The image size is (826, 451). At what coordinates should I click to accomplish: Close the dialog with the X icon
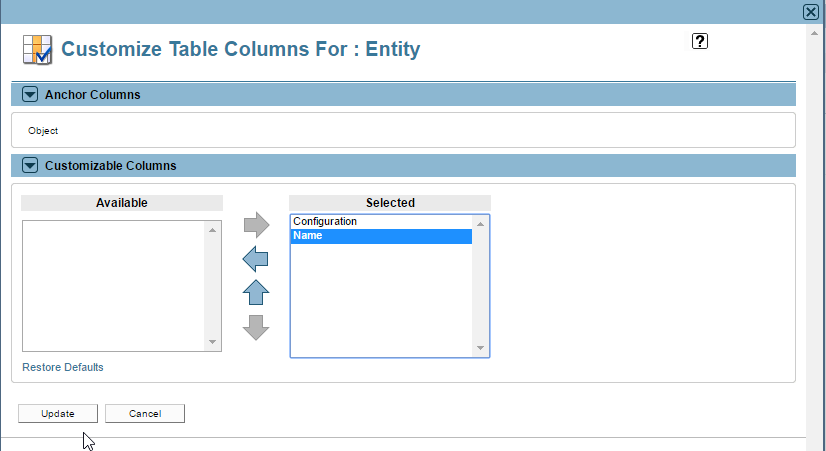[x=811, y=12]
